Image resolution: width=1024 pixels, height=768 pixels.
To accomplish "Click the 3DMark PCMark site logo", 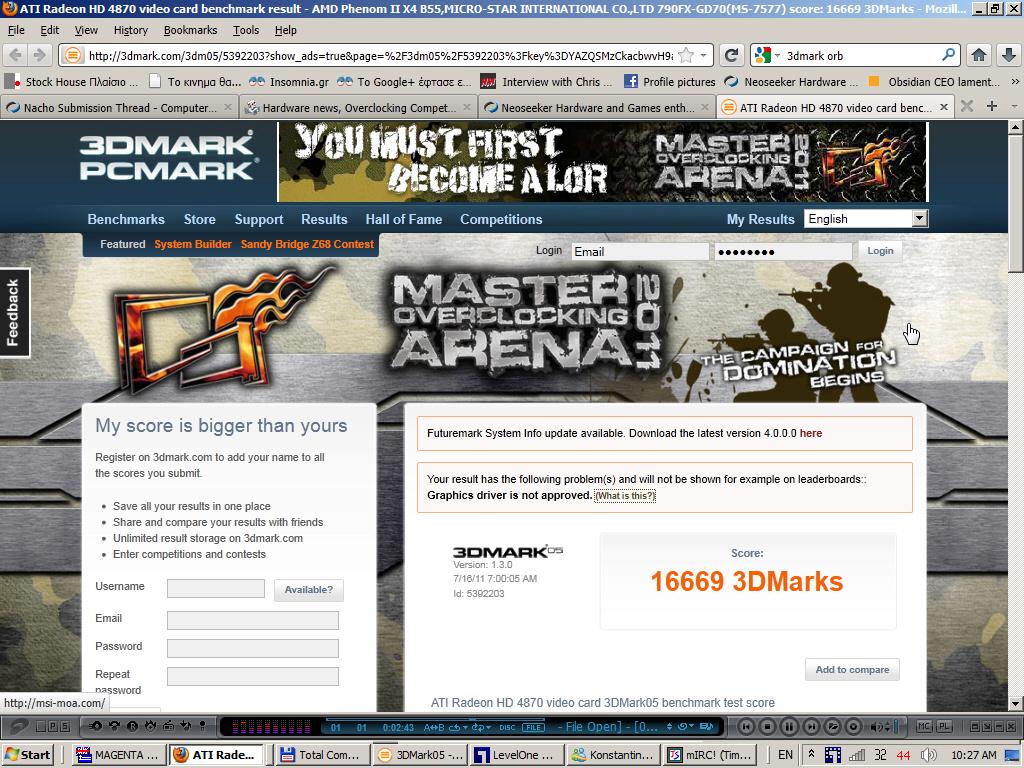I will (x=168, y=157).
